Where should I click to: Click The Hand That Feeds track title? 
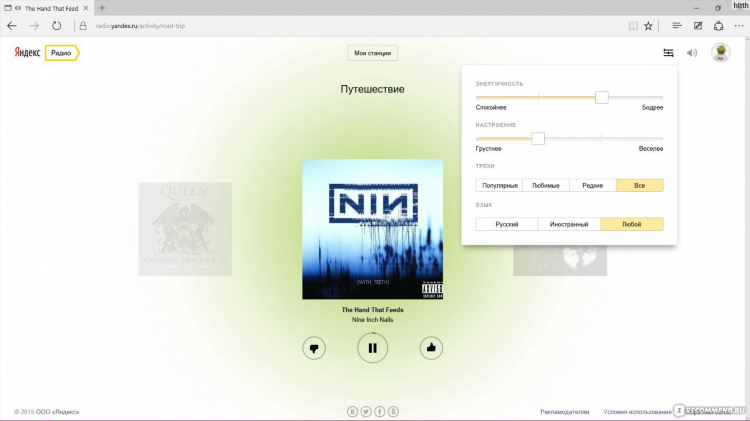[x=372, y=310]
